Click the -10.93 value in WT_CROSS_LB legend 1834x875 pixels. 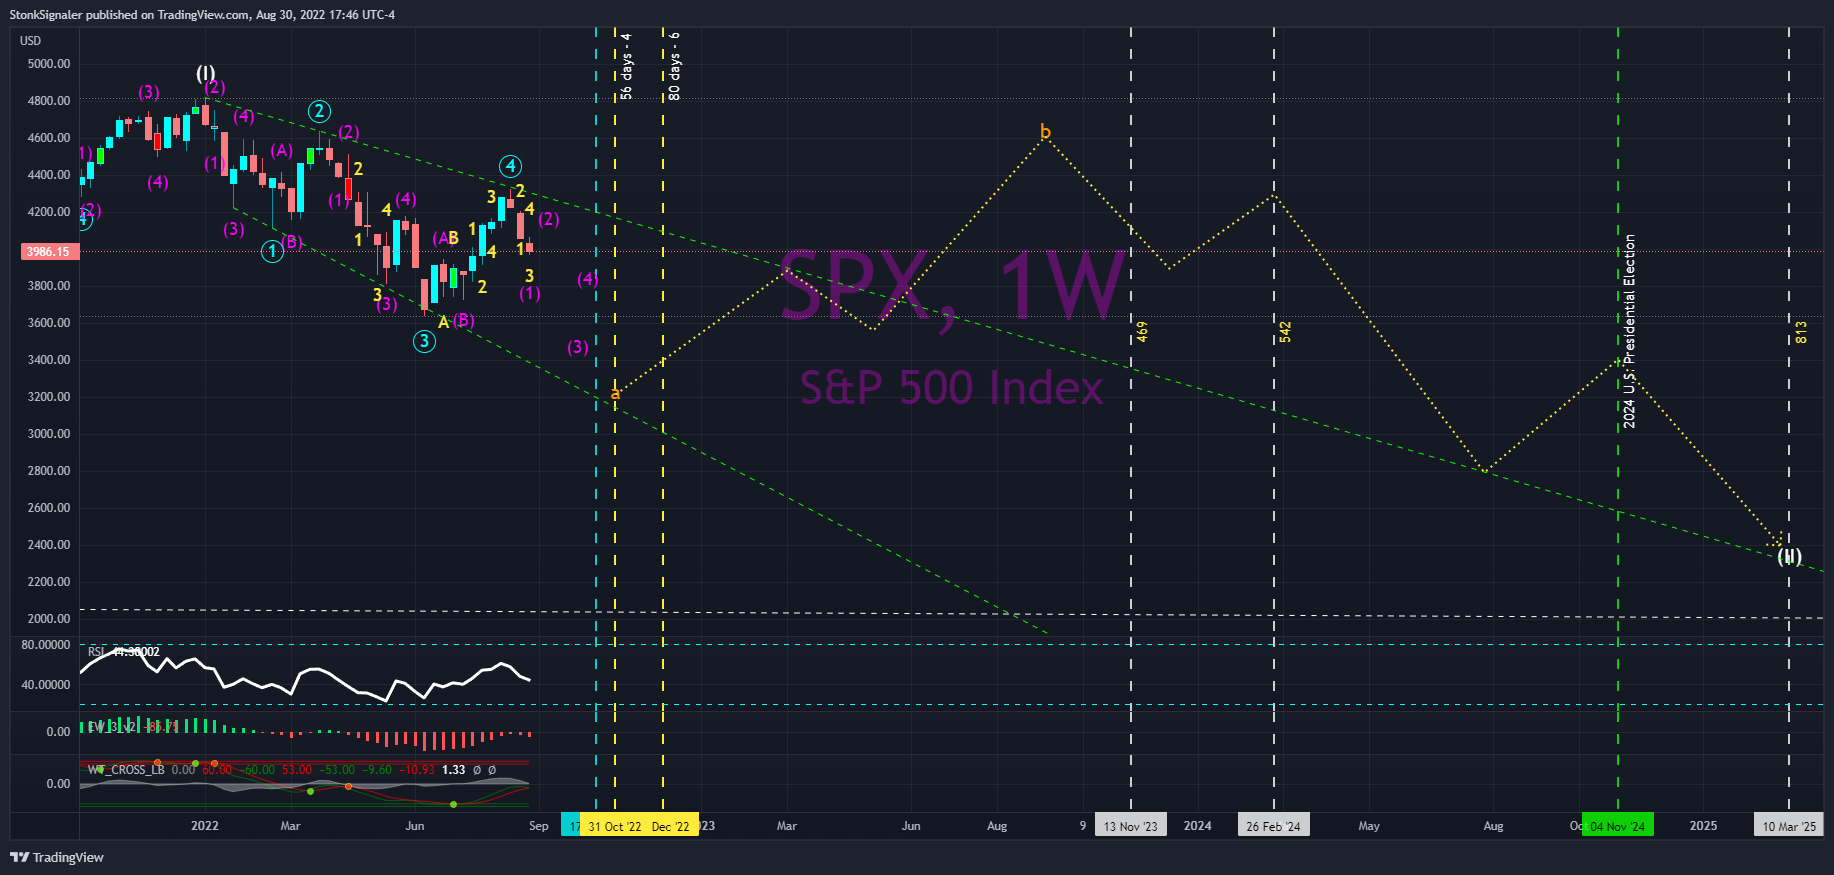click(x=417, y=770)
